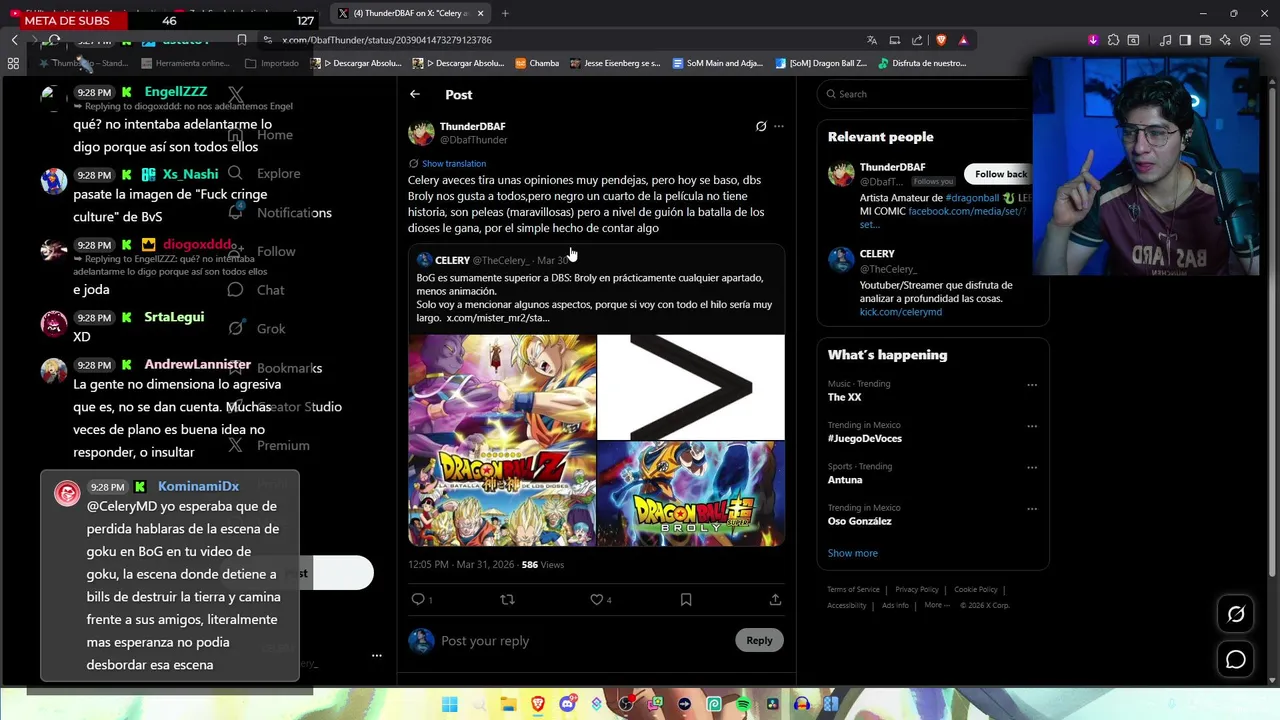Open options for Antuna trend
This screenshot has width=1280, height=720.
[1032, 467]
